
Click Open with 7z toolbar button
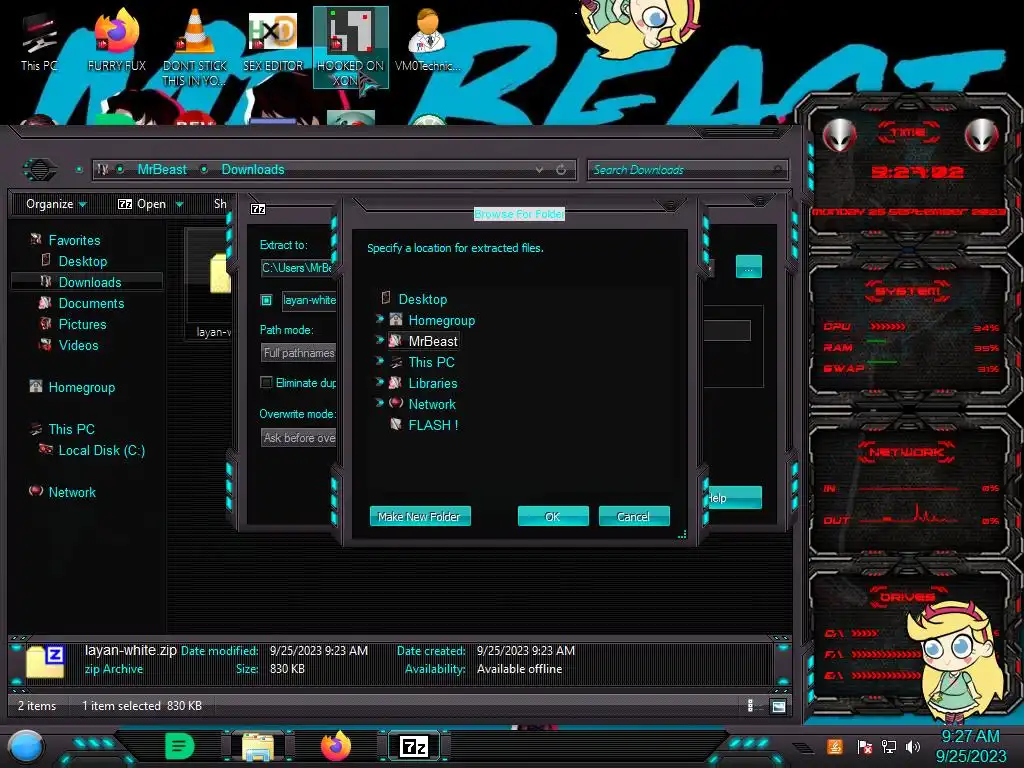pos(142,204)
